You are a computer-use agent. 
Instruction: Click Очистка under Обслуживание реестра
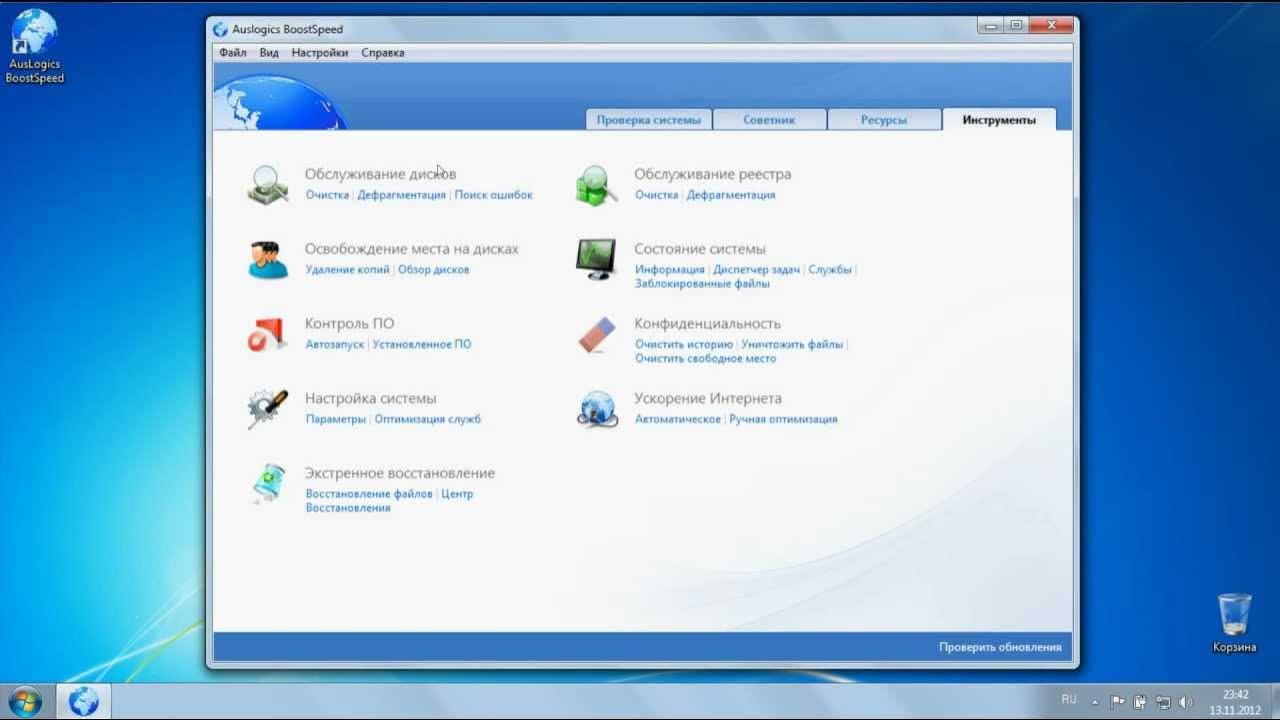click(657, 195)
